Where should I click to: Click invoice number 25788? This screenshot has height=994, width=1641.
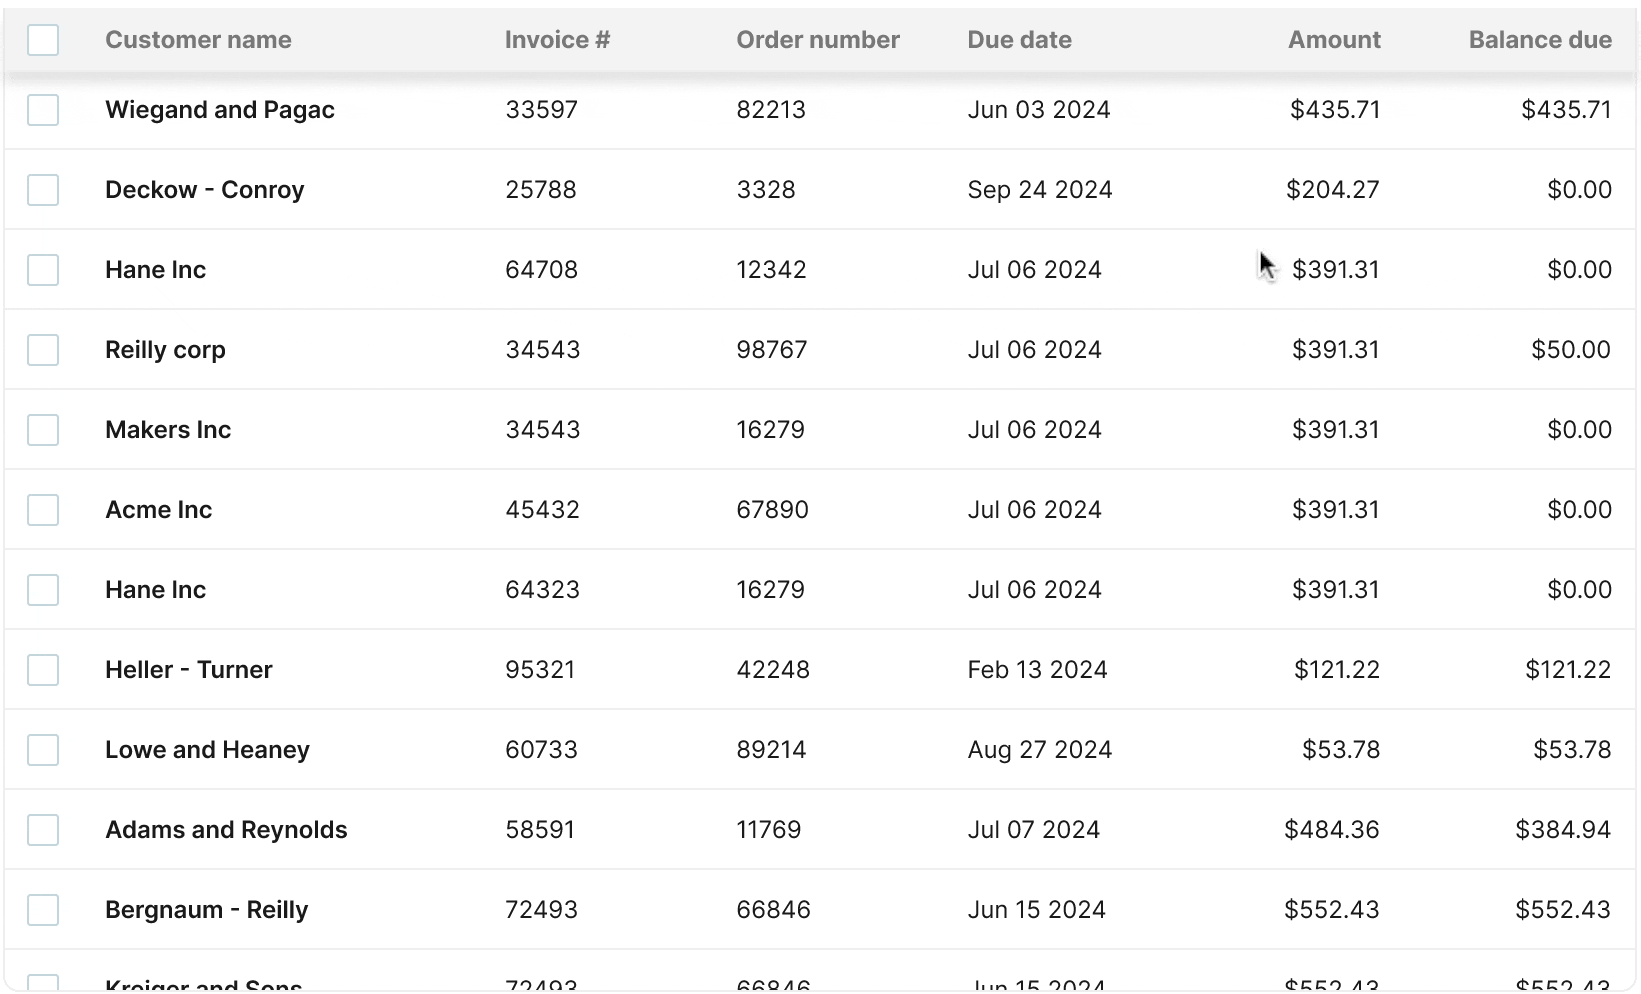tap(540, 190)
